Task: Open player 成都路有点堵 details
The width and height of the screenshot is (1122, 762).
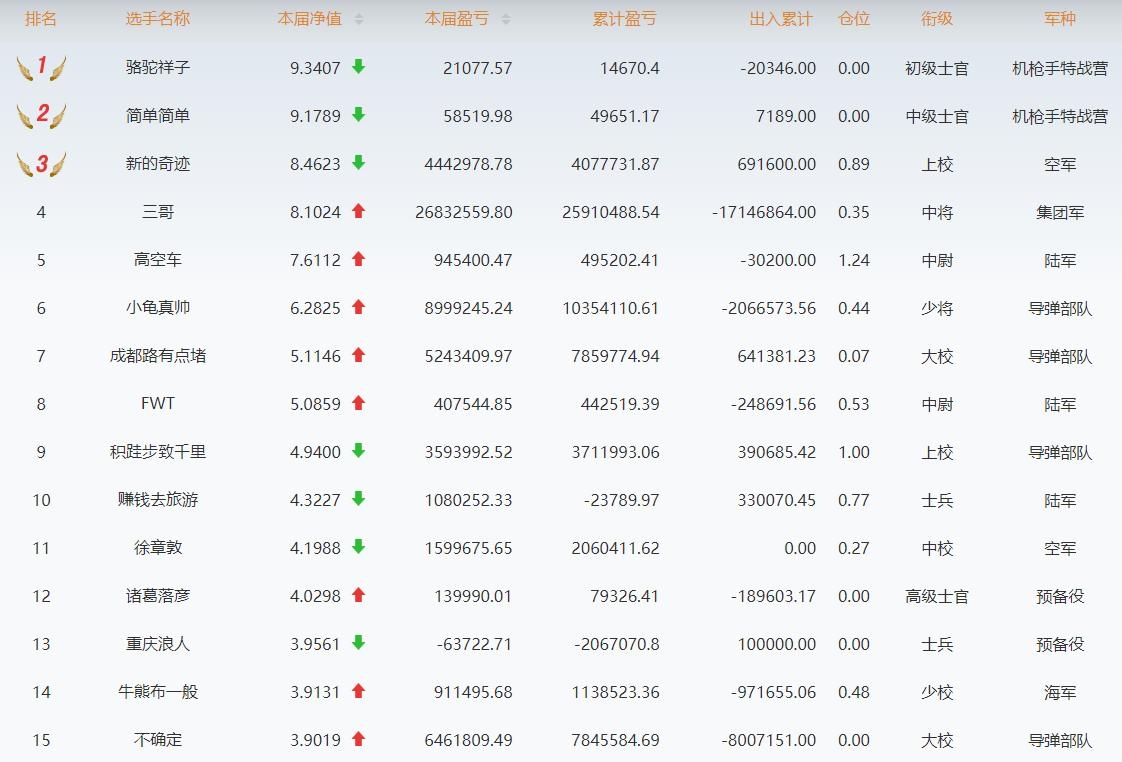Action: tap(158, 356)
